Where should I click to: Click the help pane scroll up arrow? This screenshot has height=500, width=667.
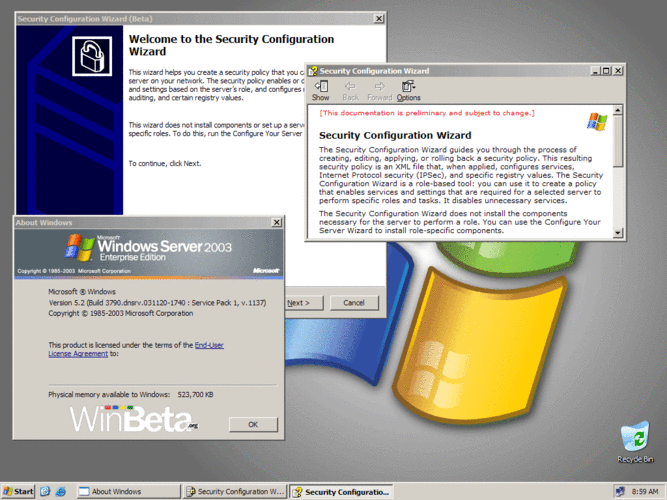pyautogui.click(x=618, y=110)
